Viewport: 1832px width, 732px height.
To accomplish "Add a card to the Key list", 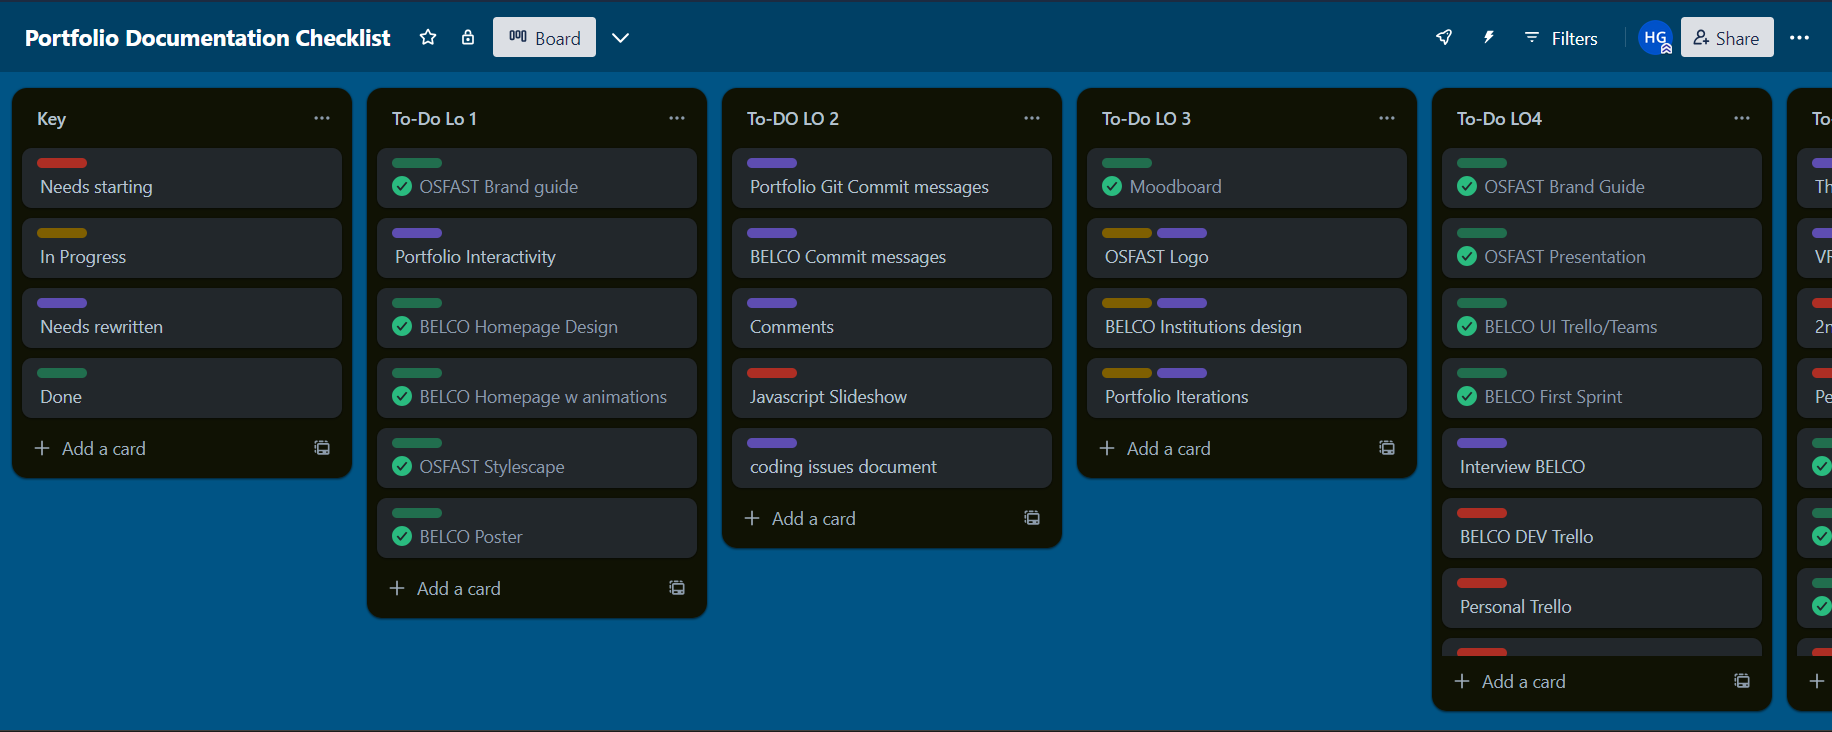I will tap(164, 448).
